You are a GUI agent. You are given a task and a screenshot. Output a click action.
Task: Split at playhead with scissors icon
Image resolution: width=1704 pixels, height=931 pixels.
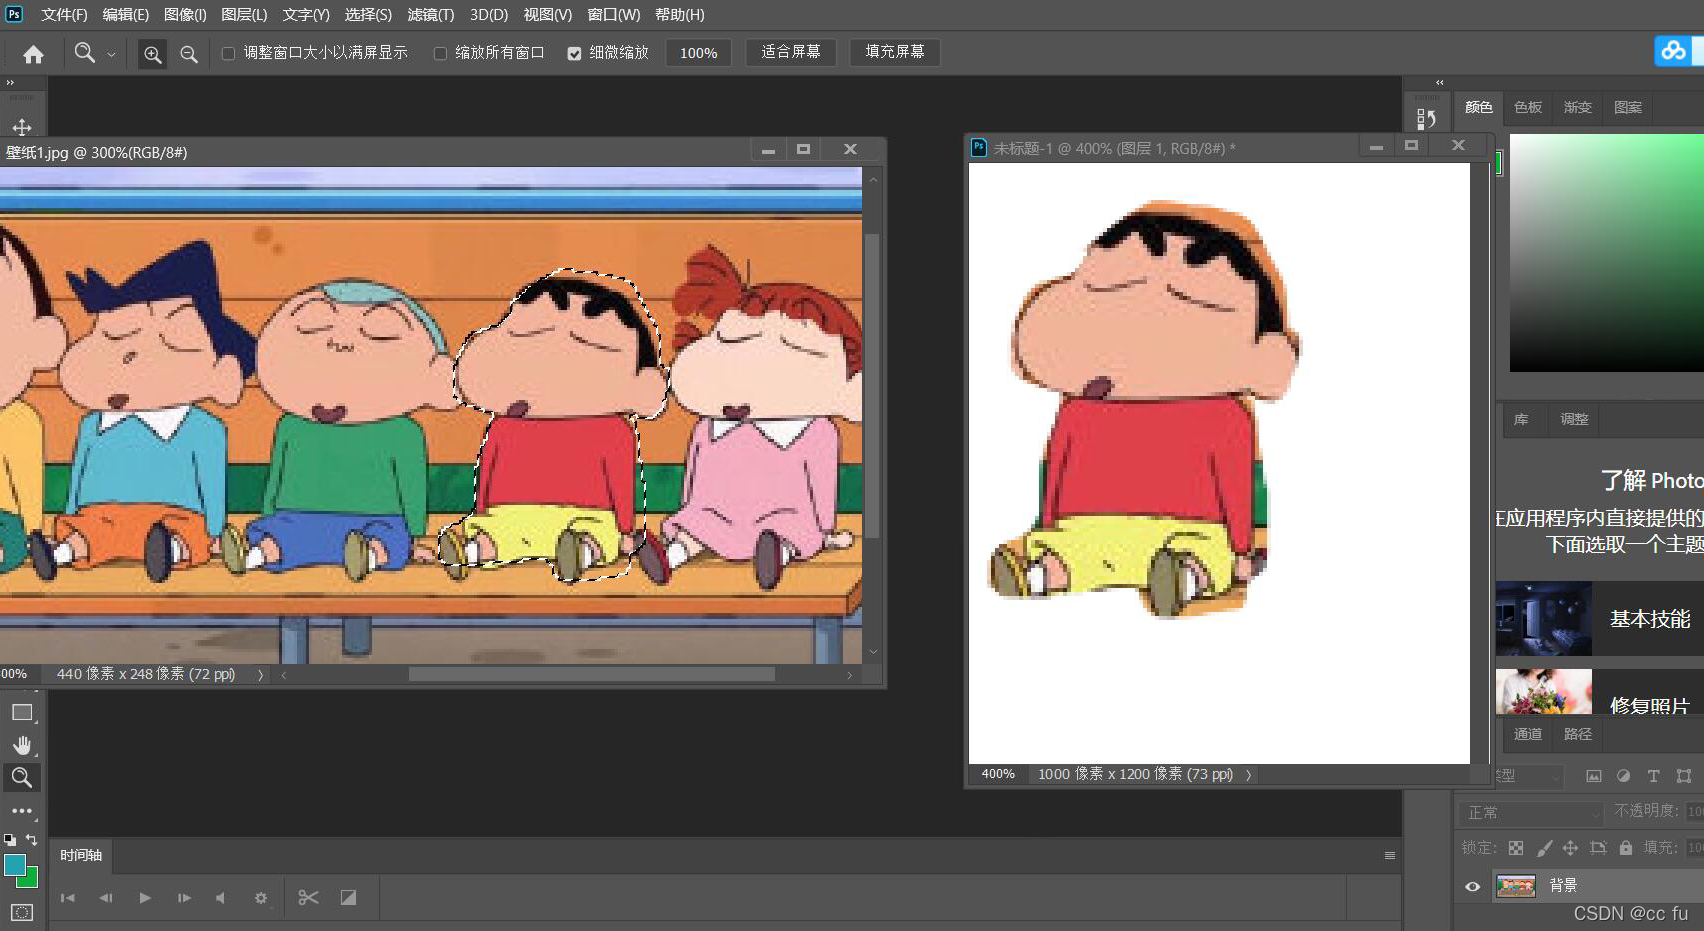click(x=308, y=897)
